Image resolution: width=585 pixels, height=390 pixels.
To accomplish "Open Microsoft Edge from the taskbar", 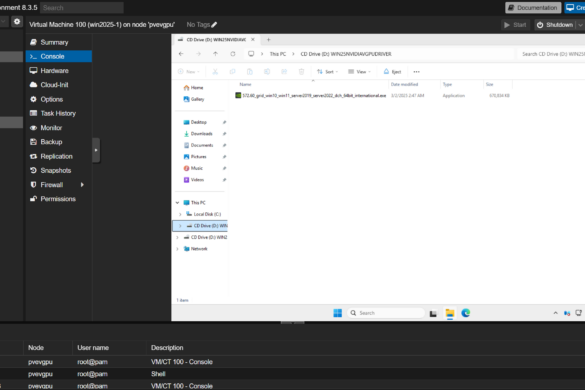I will coord(466,313).
